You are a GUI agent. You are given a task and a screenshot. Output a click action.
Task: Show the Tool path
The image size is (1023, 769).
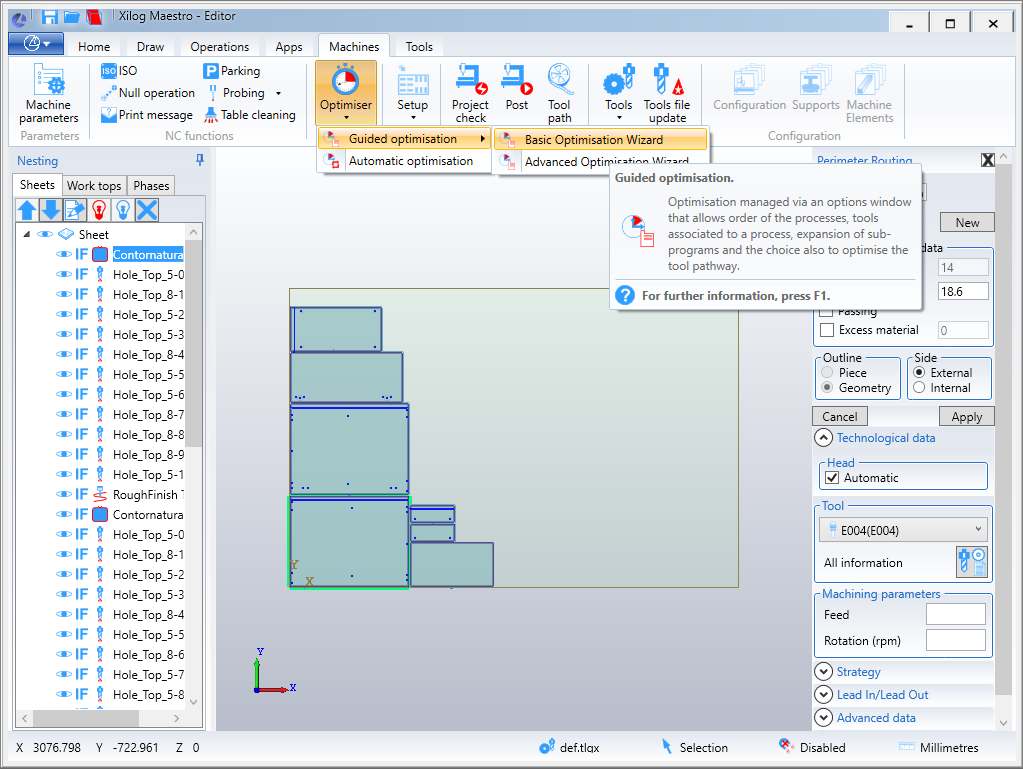559,93
